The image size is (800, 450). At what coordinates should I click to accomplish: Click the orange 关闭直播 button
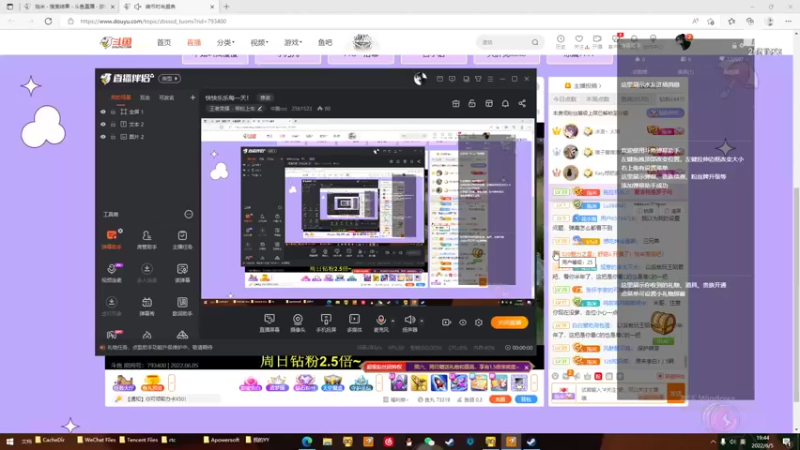click(510, 322)
